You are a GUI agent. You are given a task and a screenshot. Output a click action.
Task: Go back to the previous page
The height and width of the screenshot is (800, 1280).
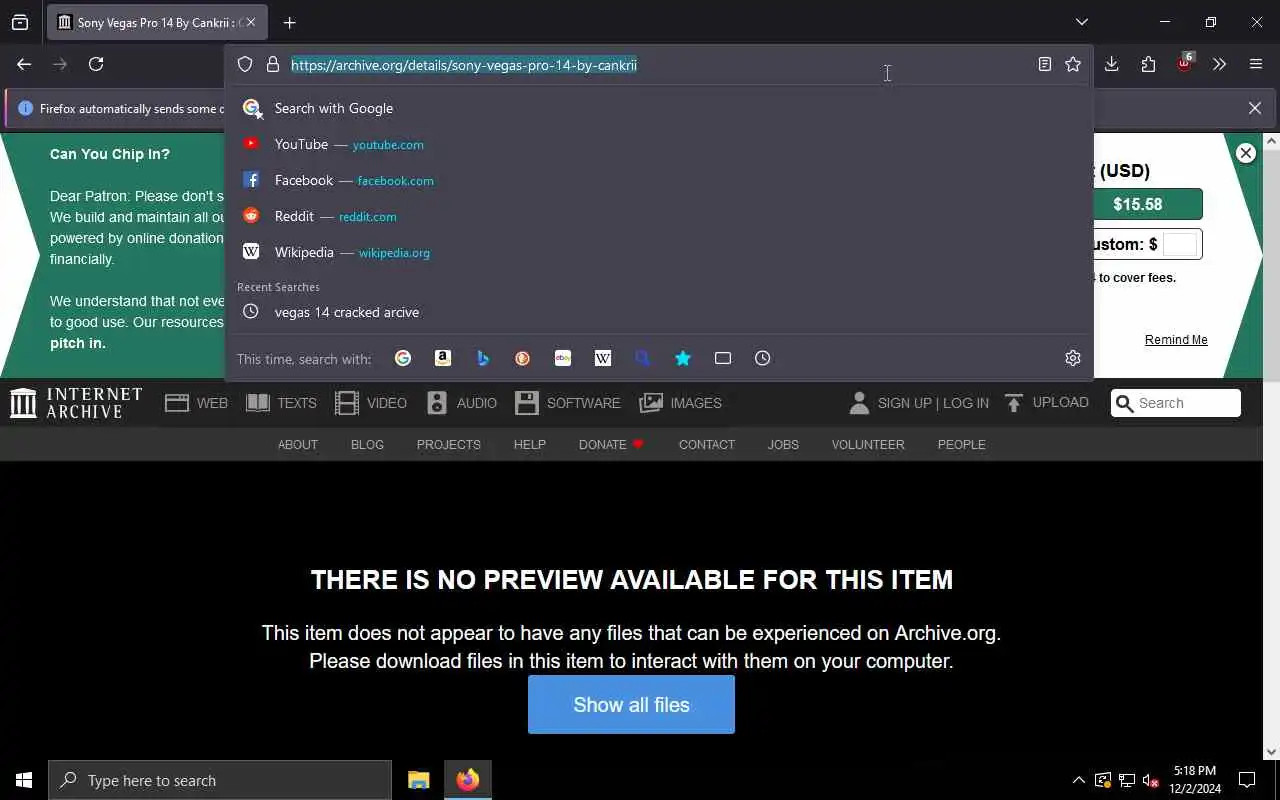click(x=24, y=64)
